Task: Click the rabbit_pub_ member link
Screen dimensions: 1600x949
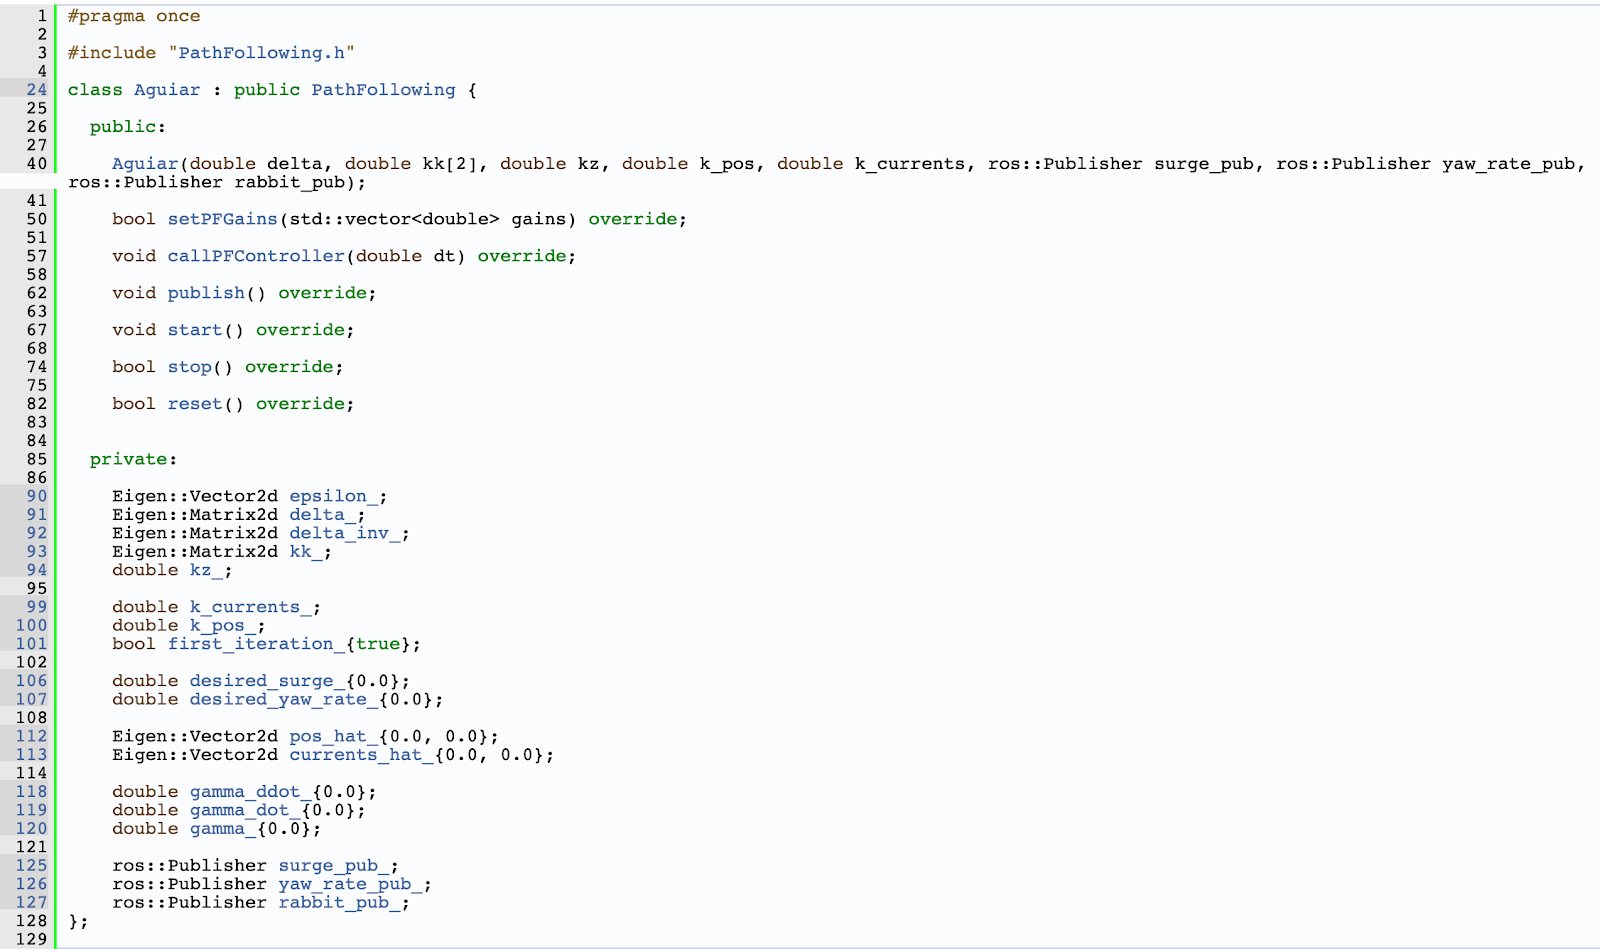Action: point(340,903)
